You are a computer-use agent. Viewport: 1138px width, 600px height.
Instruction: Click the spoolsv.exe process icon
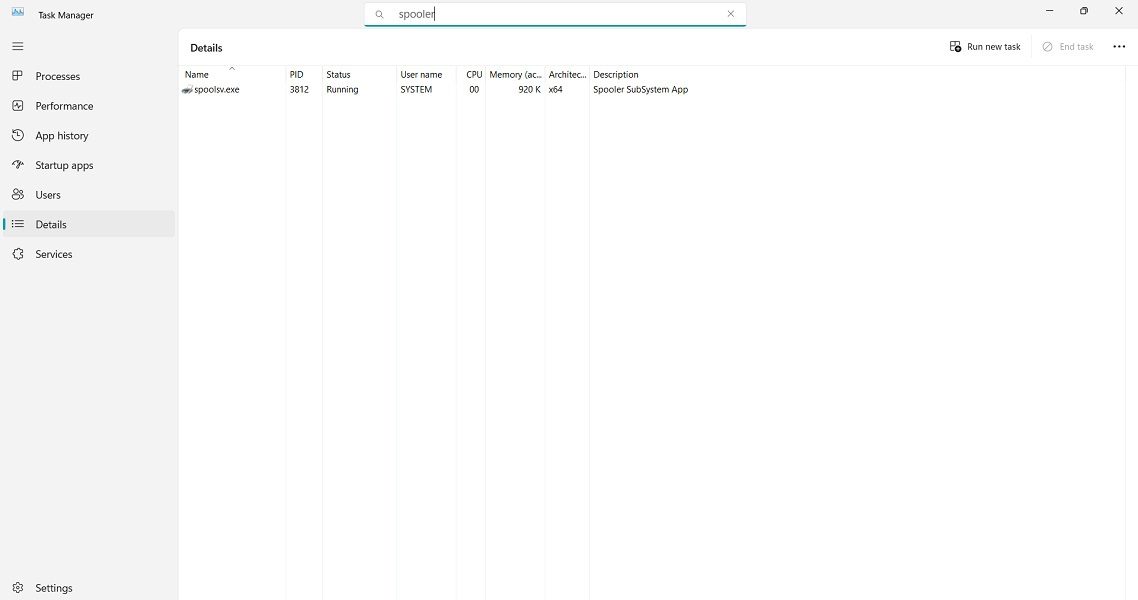pos(186,89)
